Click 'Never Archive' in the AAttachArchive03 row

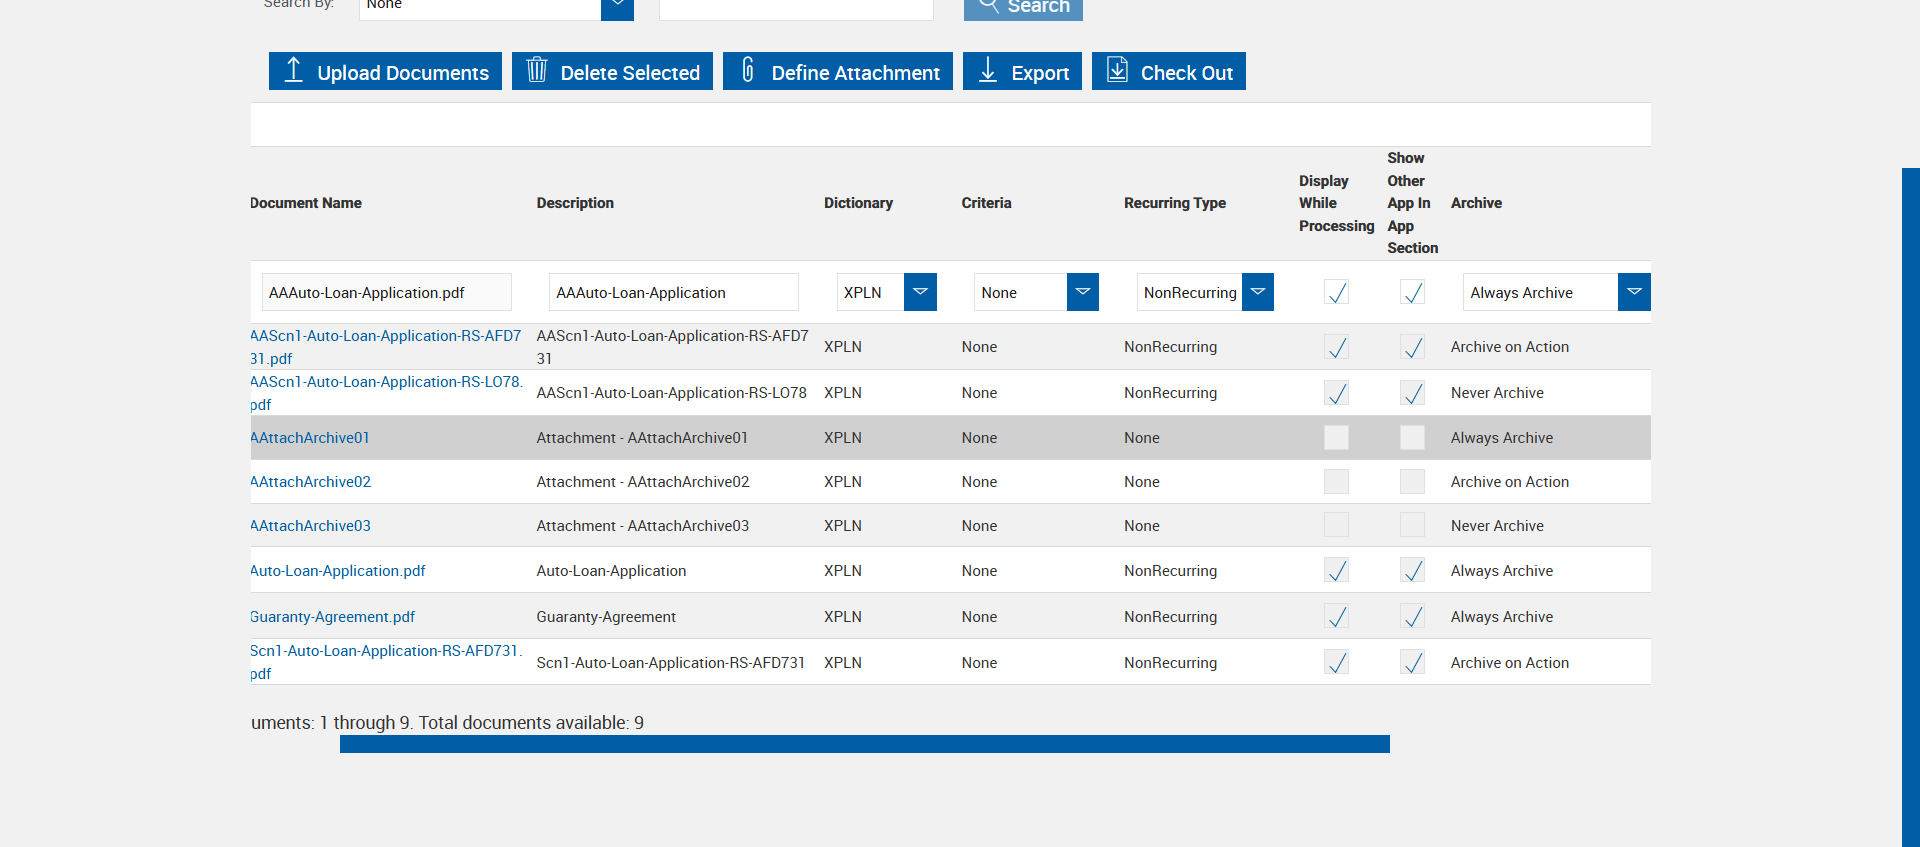click(1497, 526)
